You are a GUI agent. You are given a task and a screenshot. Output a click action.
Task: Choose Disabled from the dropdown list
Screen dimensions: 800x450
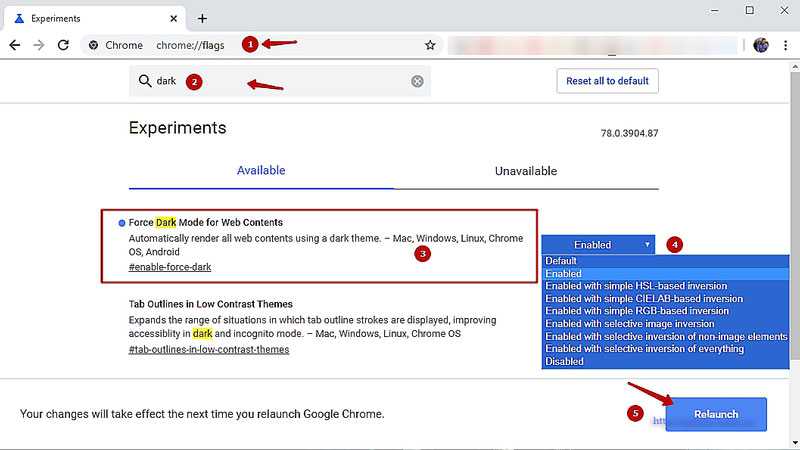[665, 361]
